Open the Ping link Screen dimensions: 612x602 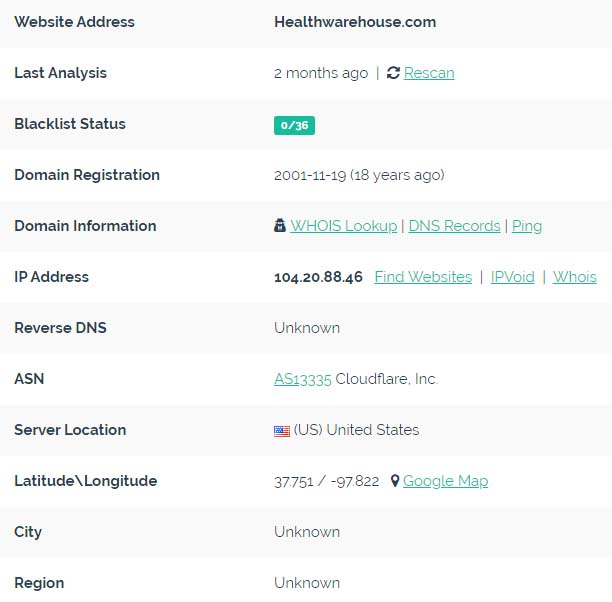[527, 226]
